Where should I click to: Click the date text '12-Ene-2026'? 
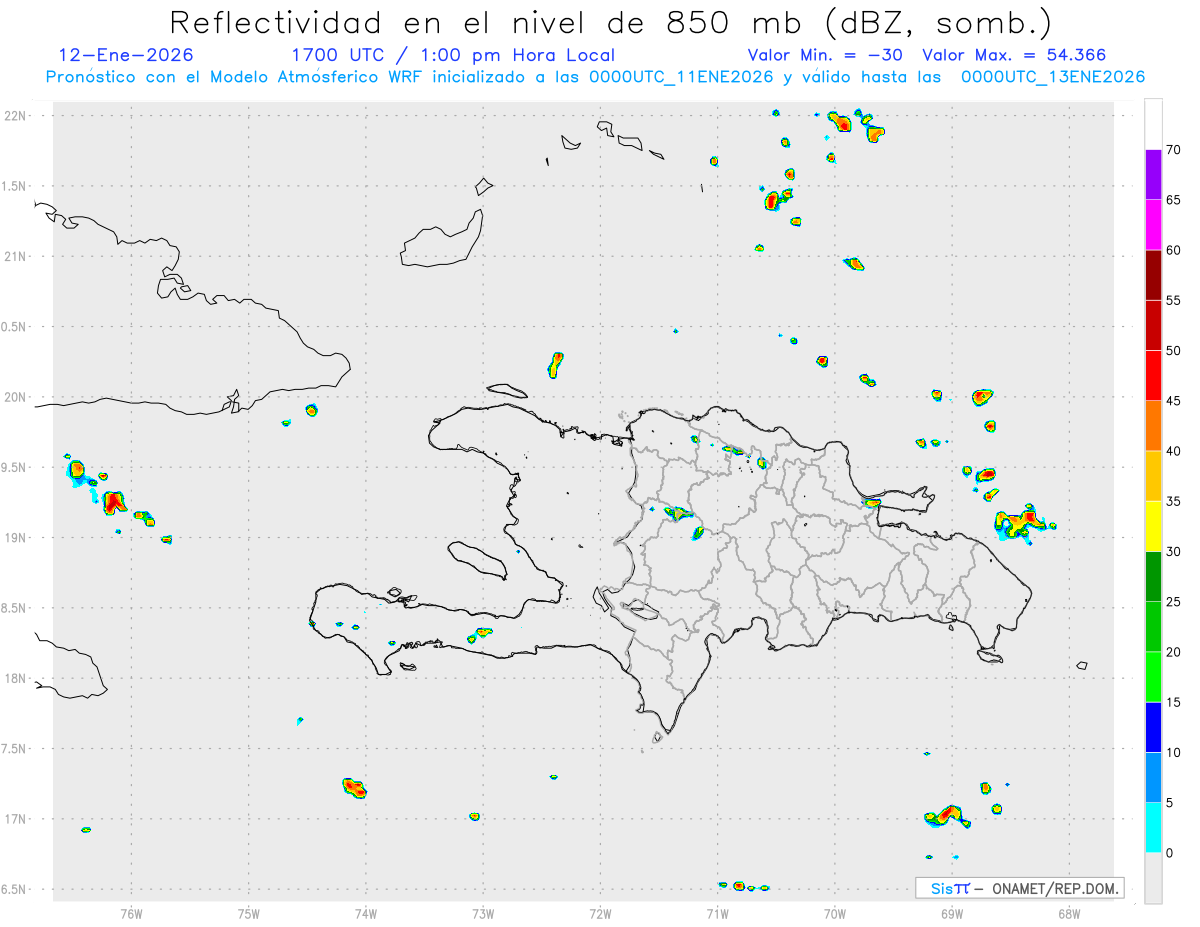(126, 55)
